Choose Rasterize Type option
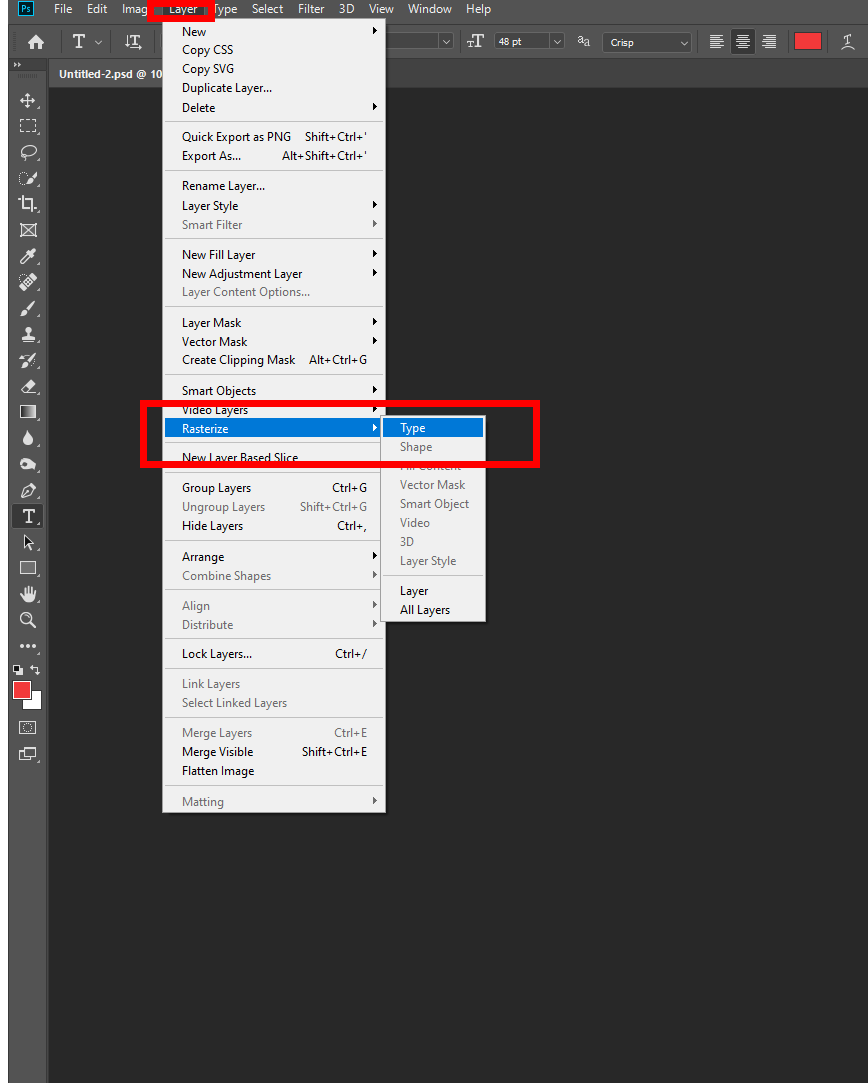Screen dimensions: 868x1083 (433, 428)
